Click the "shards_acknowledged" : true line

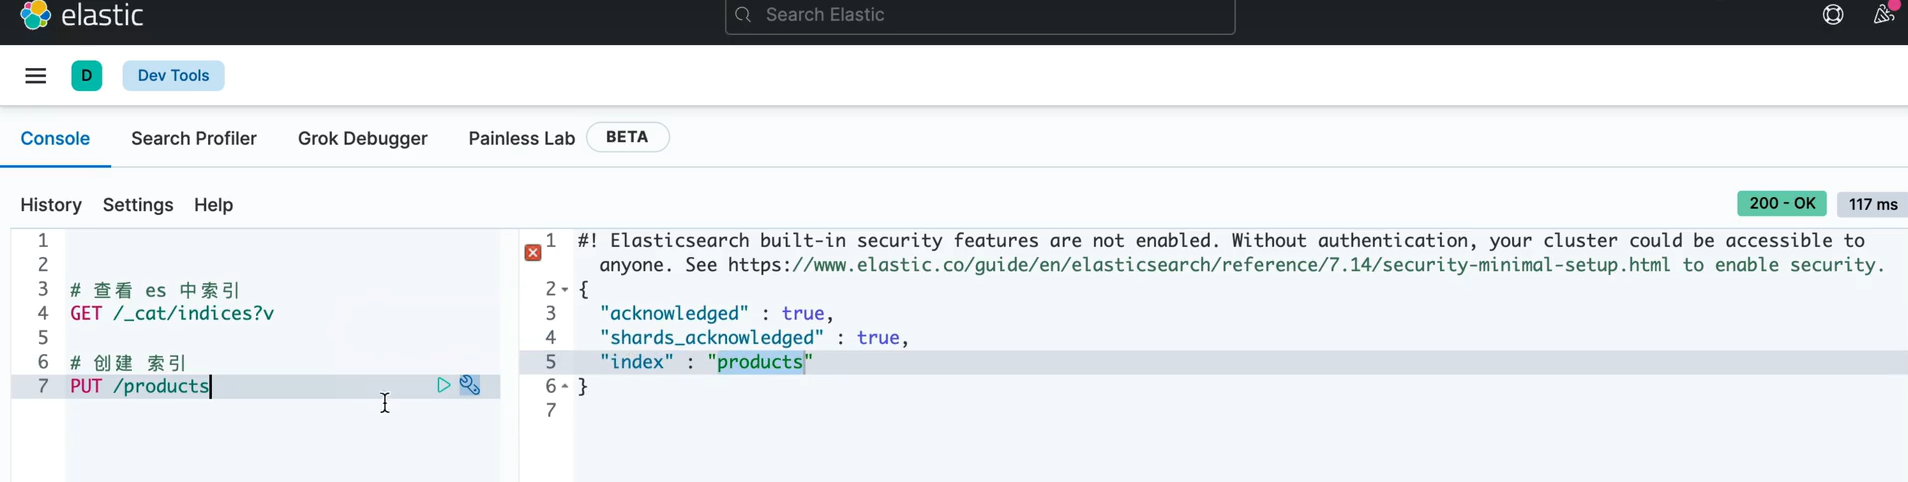(x=754, y=338)
